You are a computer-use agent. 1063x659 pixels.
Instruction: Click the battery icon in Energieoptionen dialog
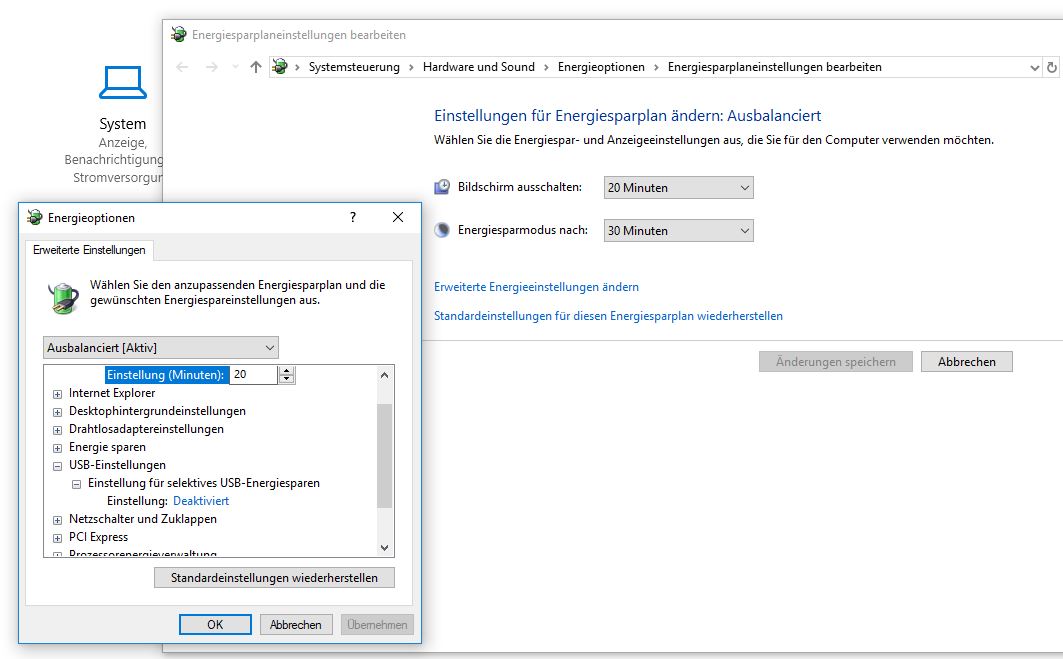(x=63, y=295)
